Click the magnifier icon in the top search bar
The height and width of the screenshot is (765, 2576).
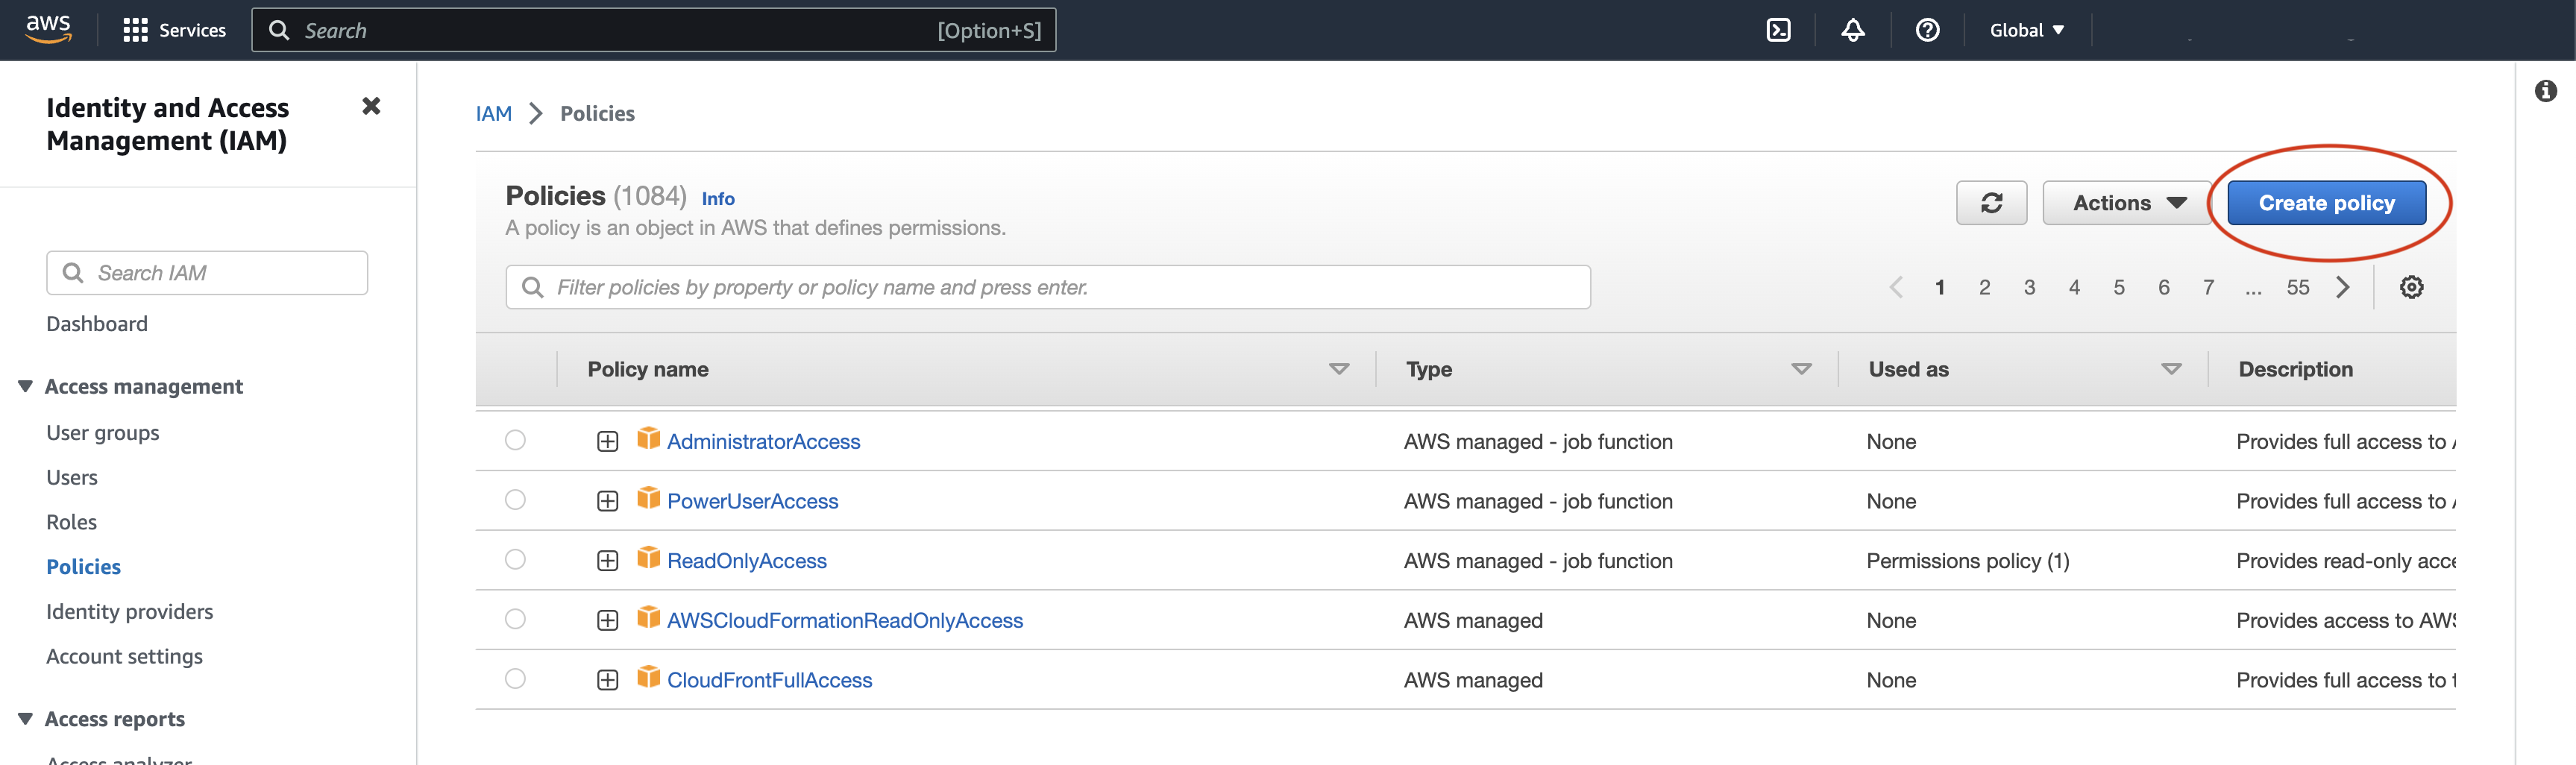click(x=279, y=30)
